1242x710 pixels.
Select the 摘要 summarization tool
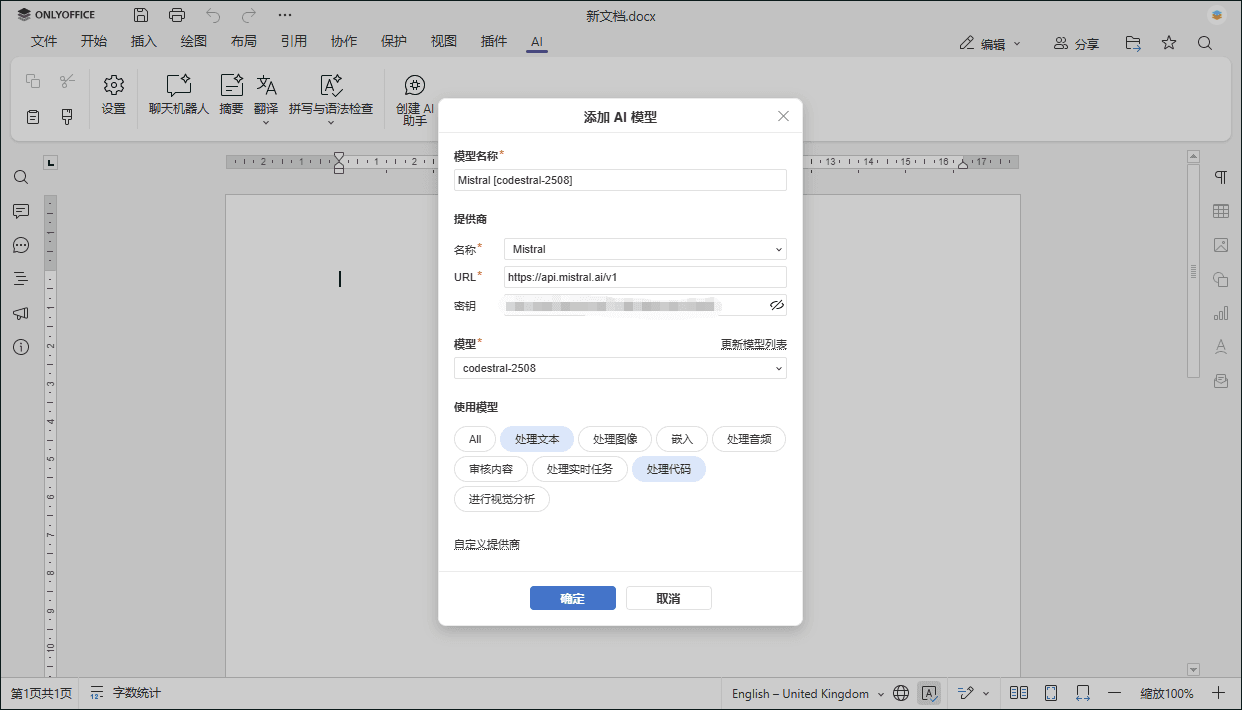coord(230,97)
